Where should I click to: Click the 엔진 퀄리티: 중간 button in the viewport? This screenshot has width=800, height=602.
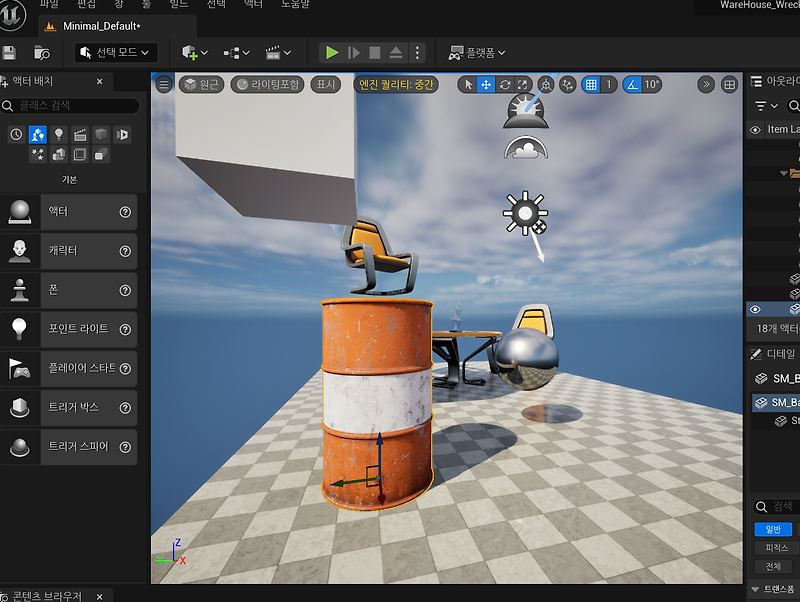(395, 84)
